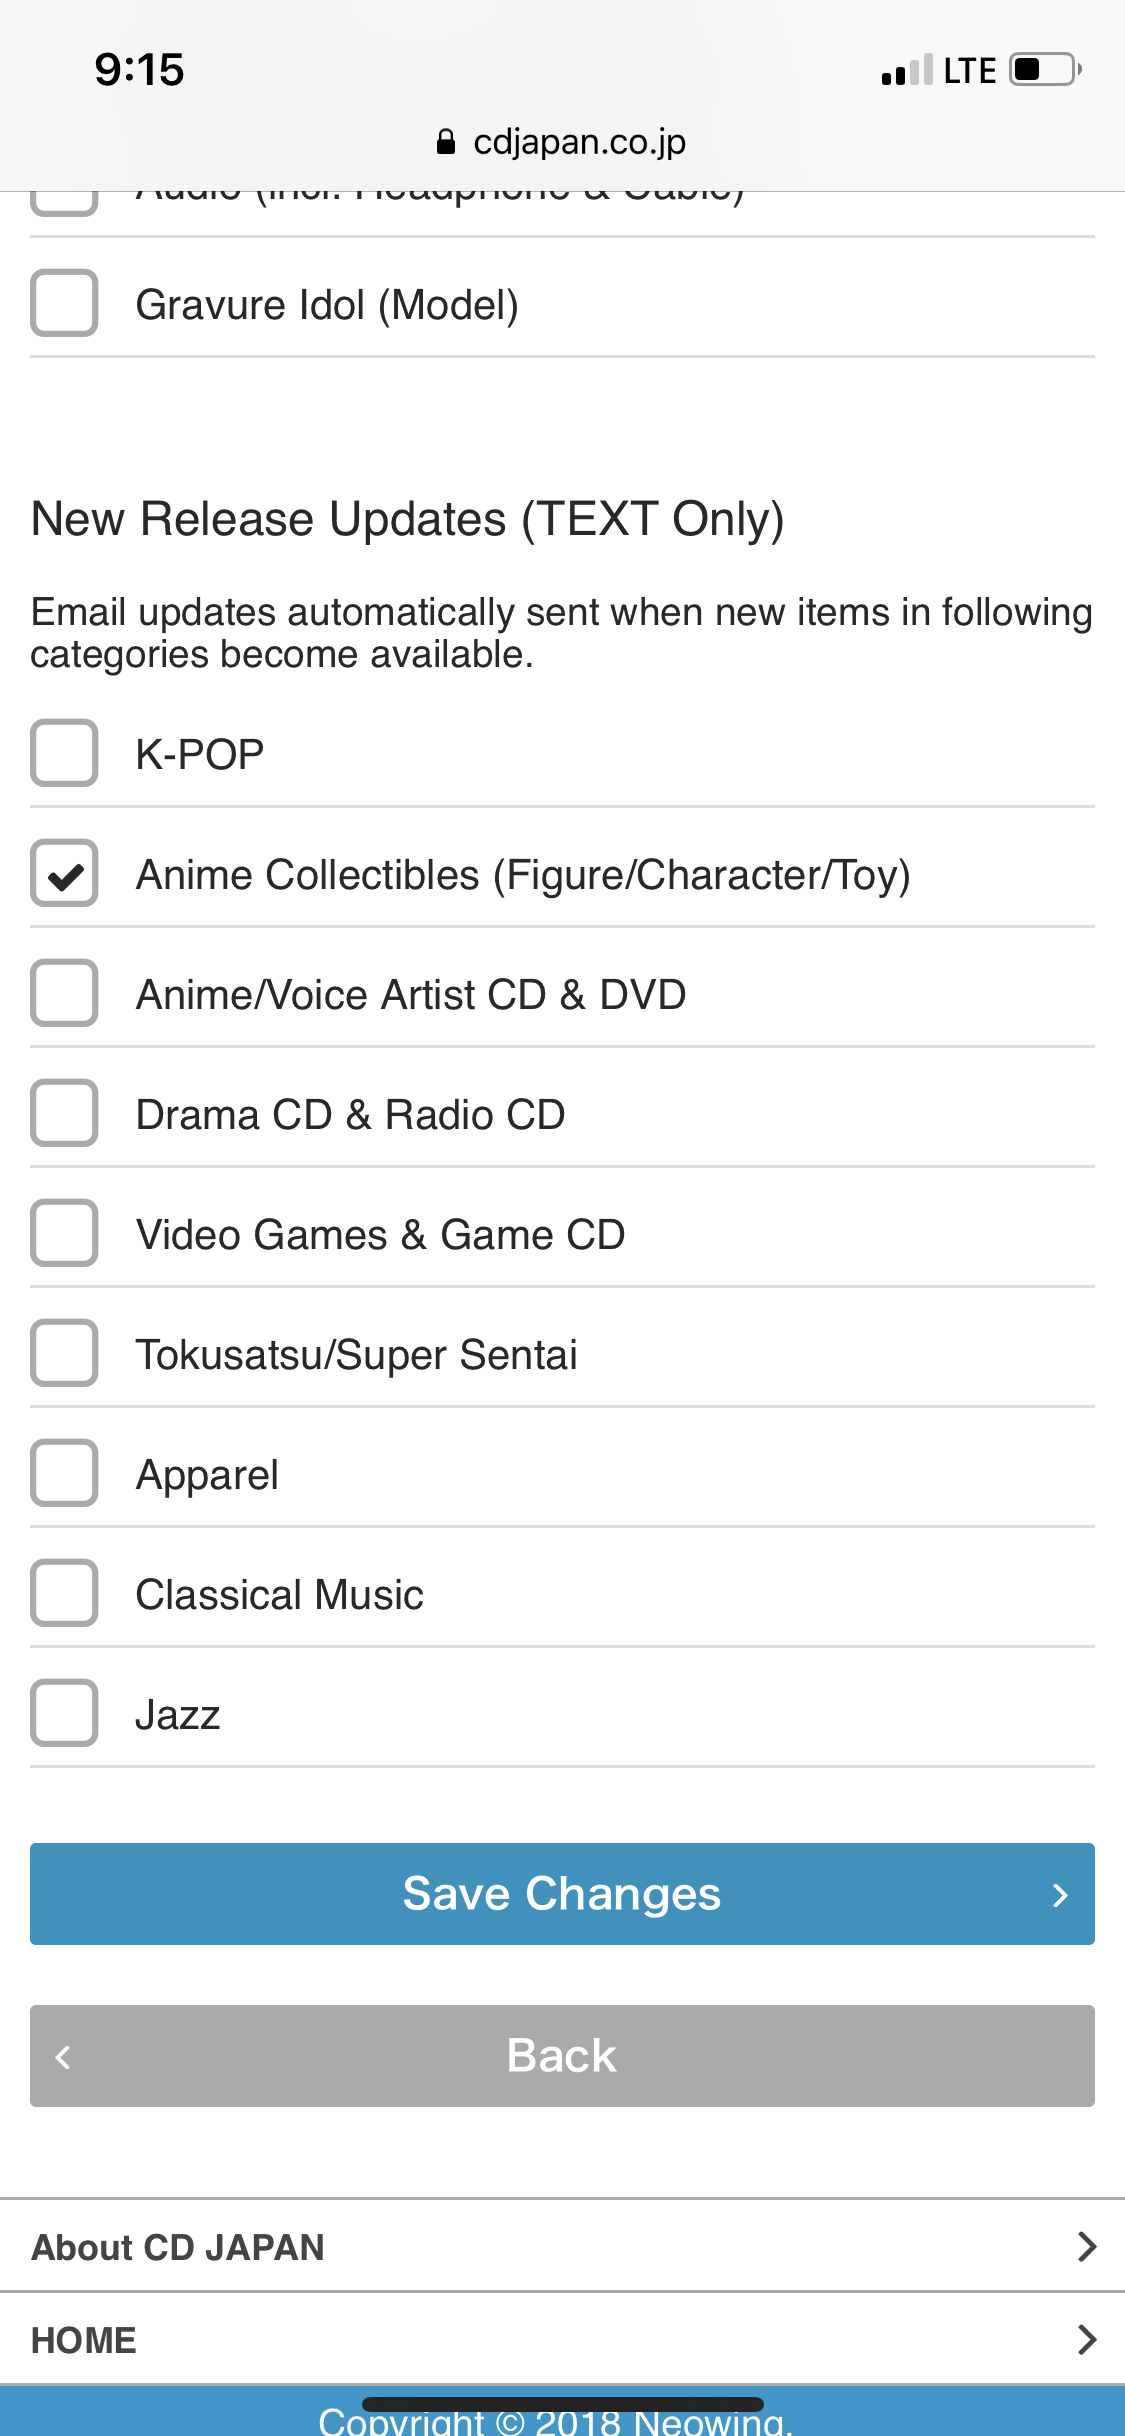Uncheck Anime Collectibles checkbox
Image resolution: width=1125 pixels, height=2436 pixels.
pyautogui.click(x=64, y=873)
